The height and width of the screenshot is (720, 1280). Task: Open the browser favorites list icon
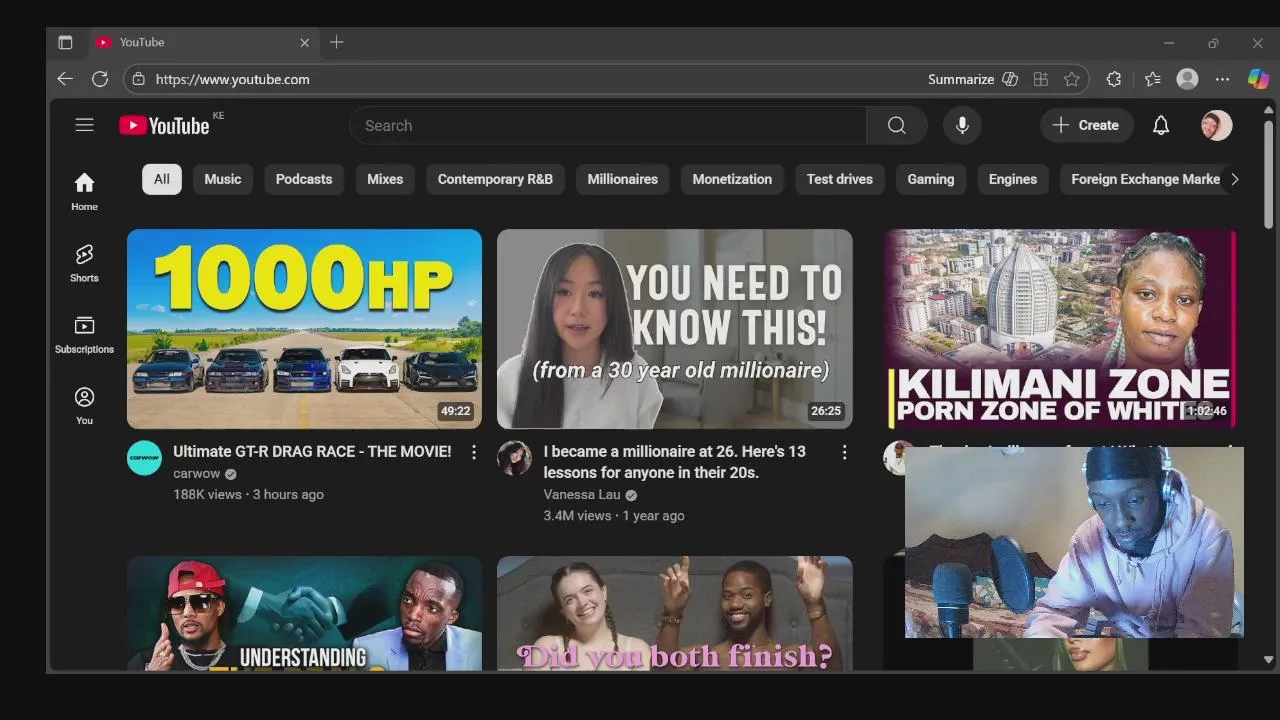coord(1152,79)
